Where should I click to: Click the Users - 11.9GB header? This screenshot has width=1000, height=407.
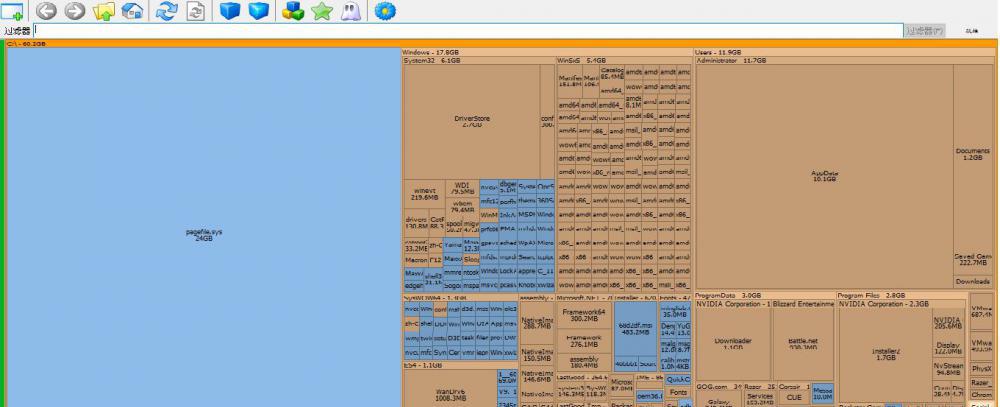[x=844, y=52]
